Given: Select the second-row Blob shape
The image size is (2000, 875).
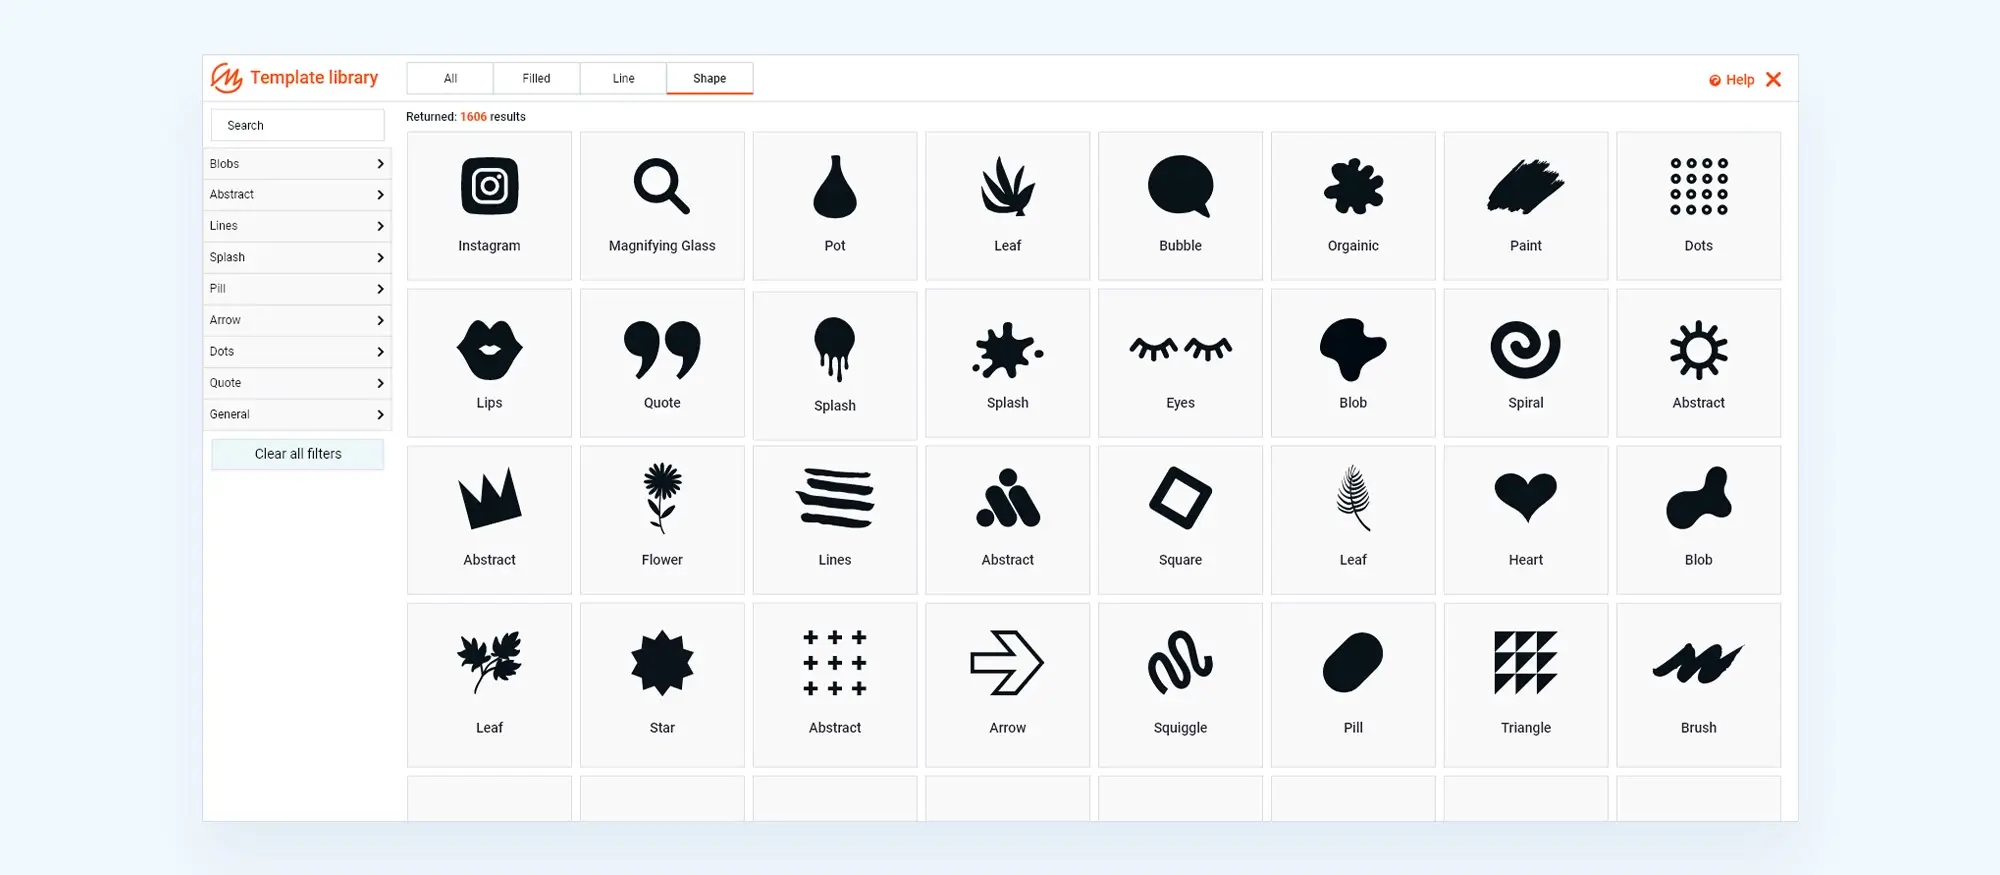Looking at the screenshot, I should [x=1353, y=363].
